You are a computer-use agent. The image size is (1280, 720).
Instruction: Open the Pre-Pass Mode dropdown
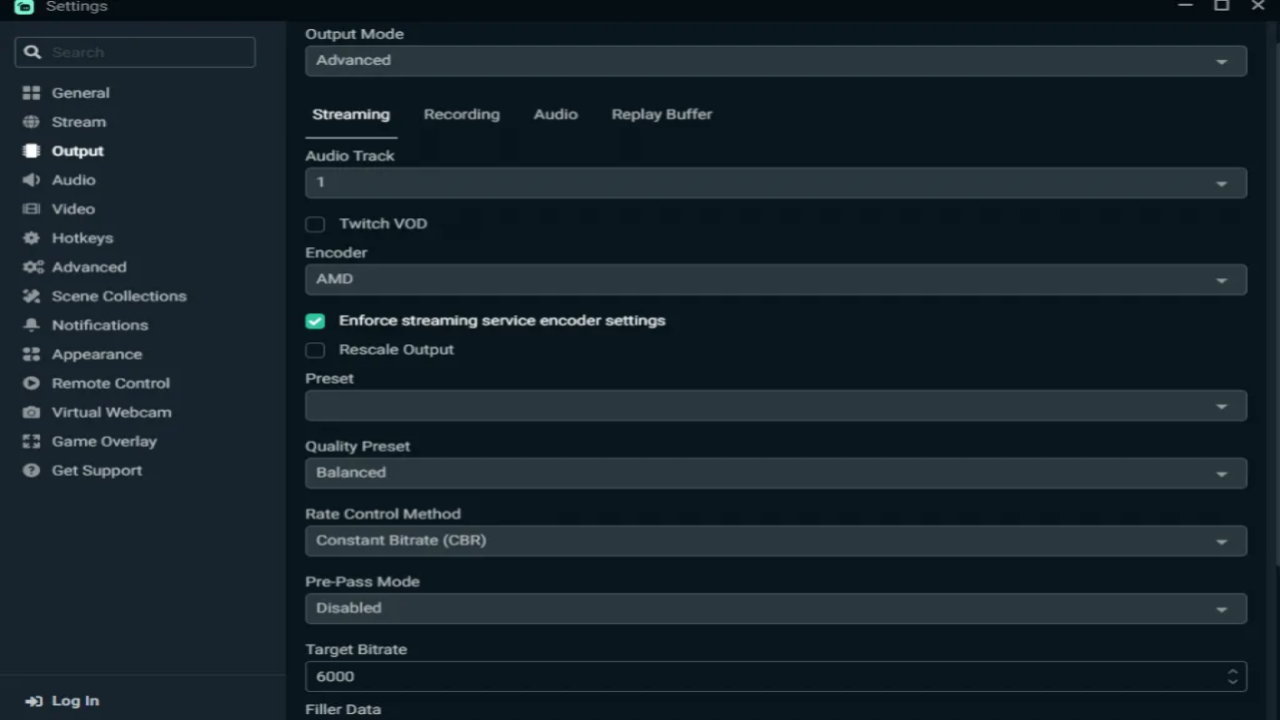tap(776, 608)
